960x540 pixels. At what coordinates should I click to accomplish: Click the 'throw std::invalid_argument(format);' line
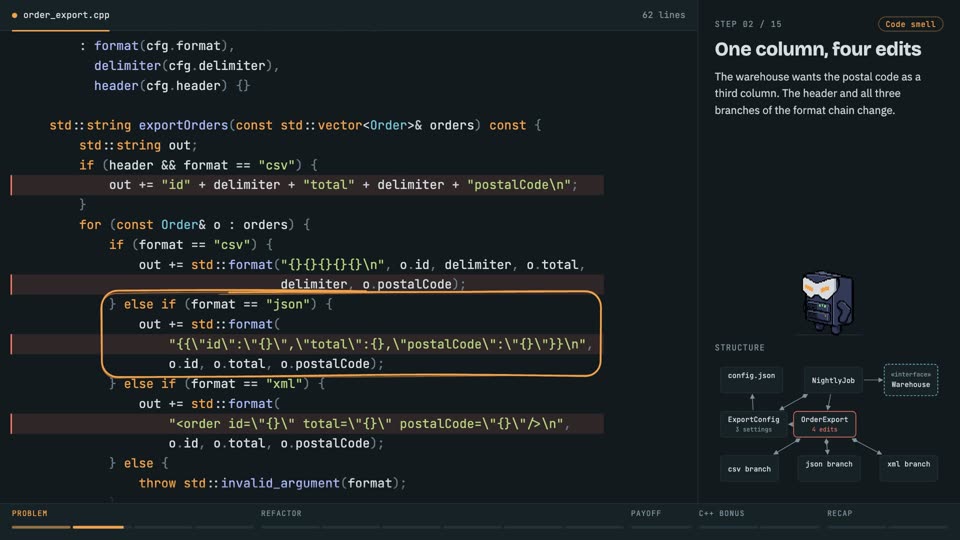(x=272, y=483)
